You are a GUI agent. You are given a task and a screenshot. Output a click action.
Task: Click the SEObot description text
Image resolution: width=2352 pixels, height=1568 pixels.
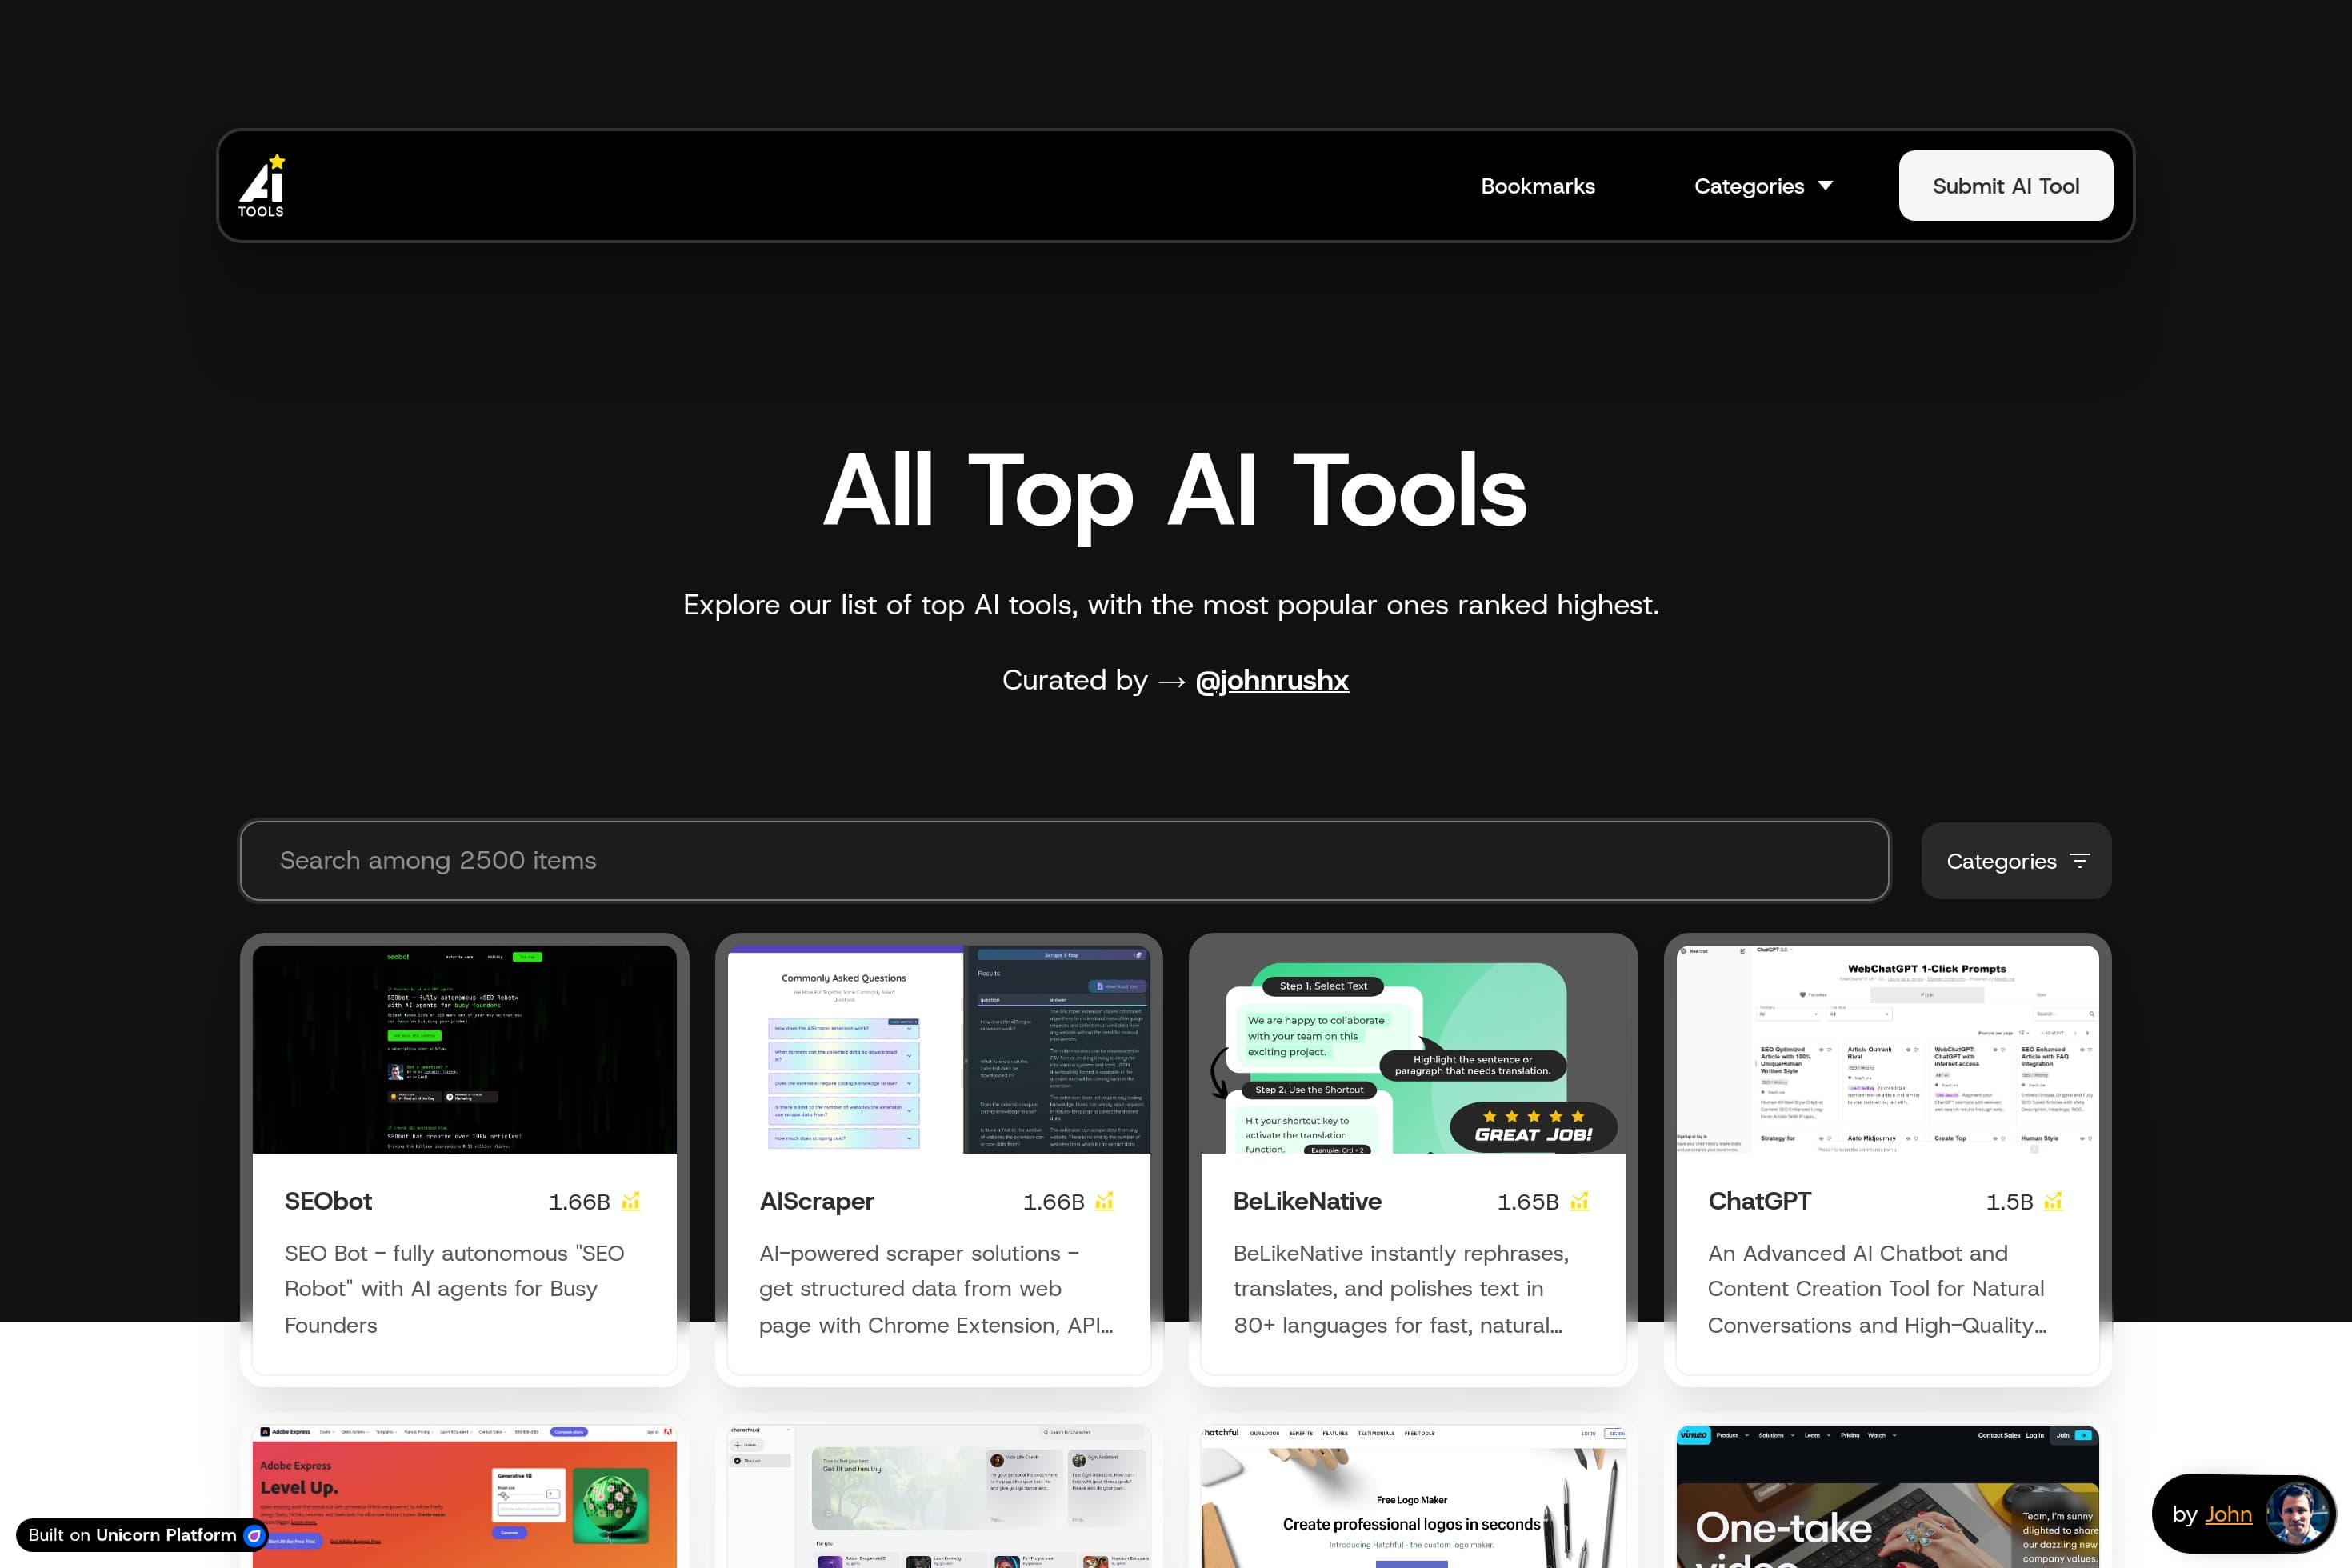point(454,1289)
